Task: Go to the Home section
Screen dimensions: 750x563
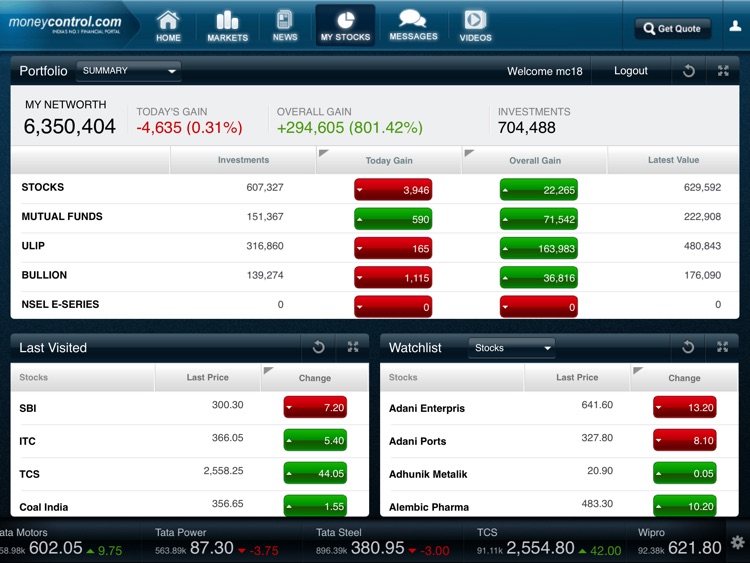Action: [168, 26]
